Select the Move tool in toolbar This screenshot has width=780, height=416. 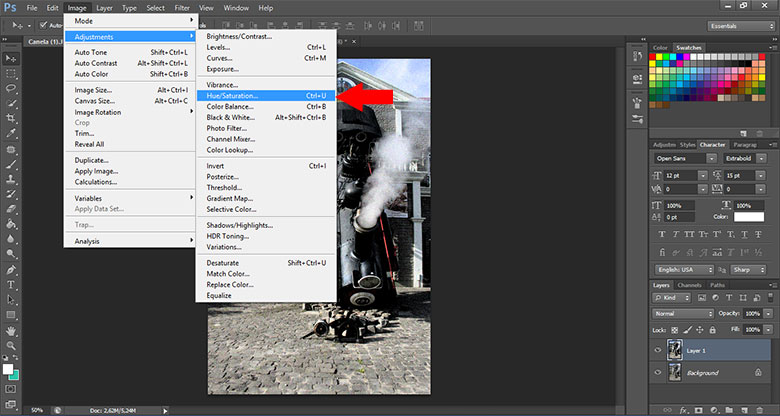(10, 59)
